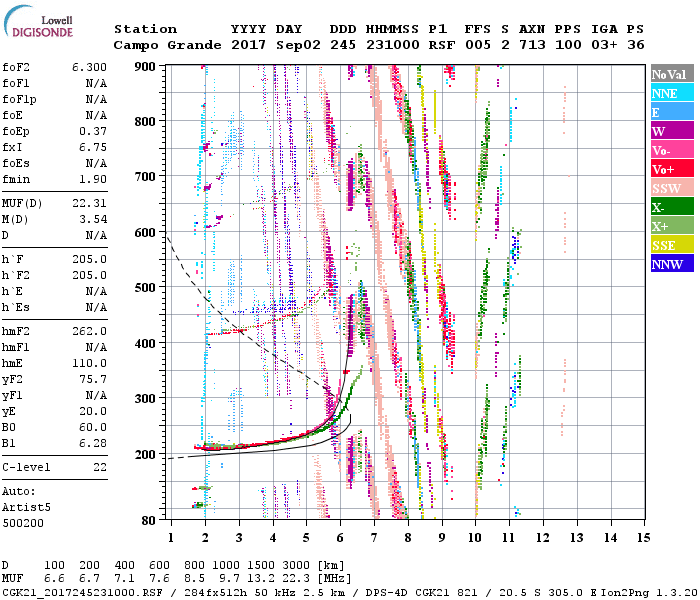
Task: Click the 10 MHz x-axis label
Action: tap(475, 538)
